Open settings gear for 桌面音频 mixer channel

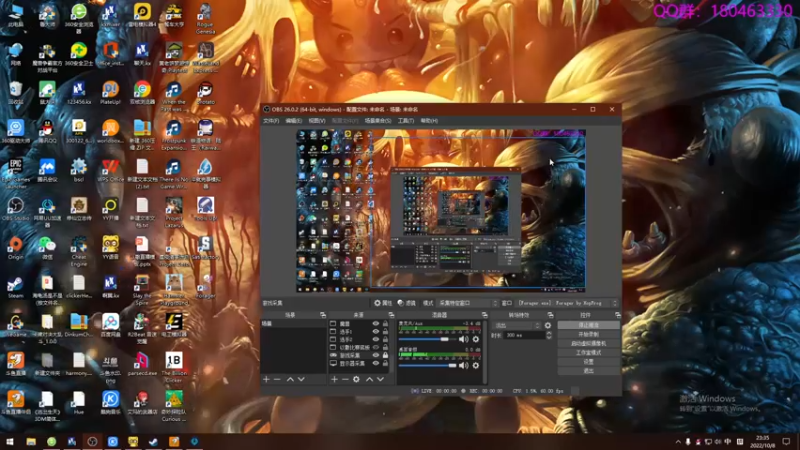coord(476,365)
